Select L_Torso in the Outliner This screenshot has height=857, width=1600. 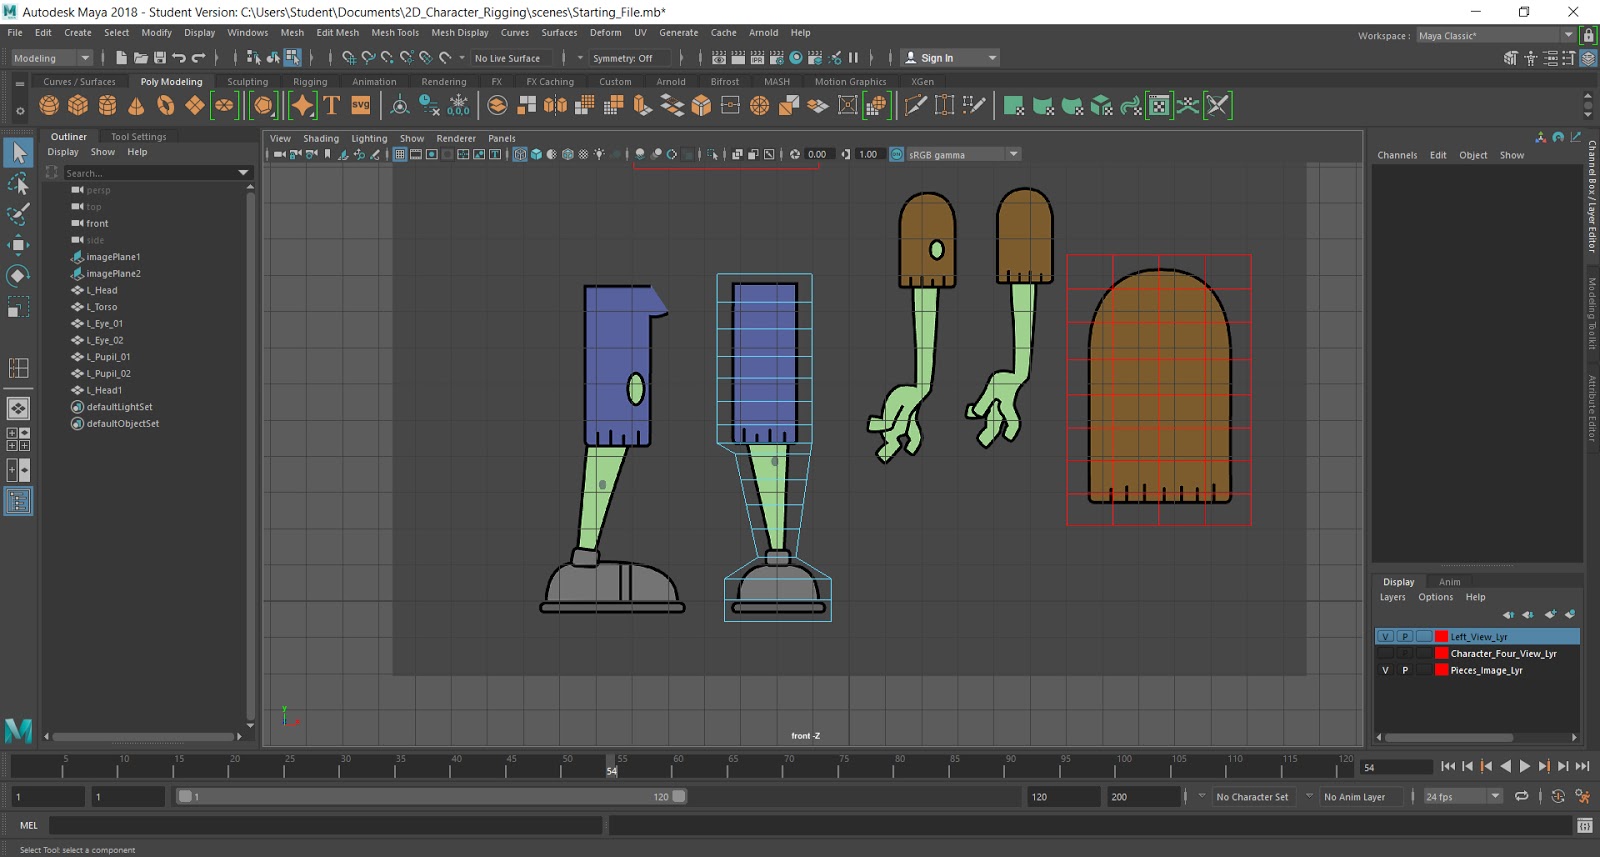tap(101, 307)
